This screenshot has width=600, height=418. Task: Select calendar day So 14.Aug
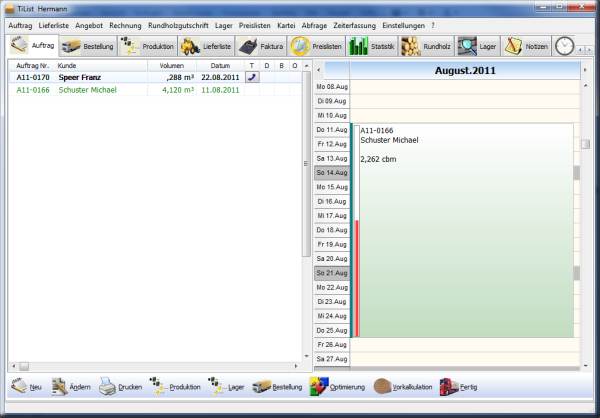click(332, 173)
